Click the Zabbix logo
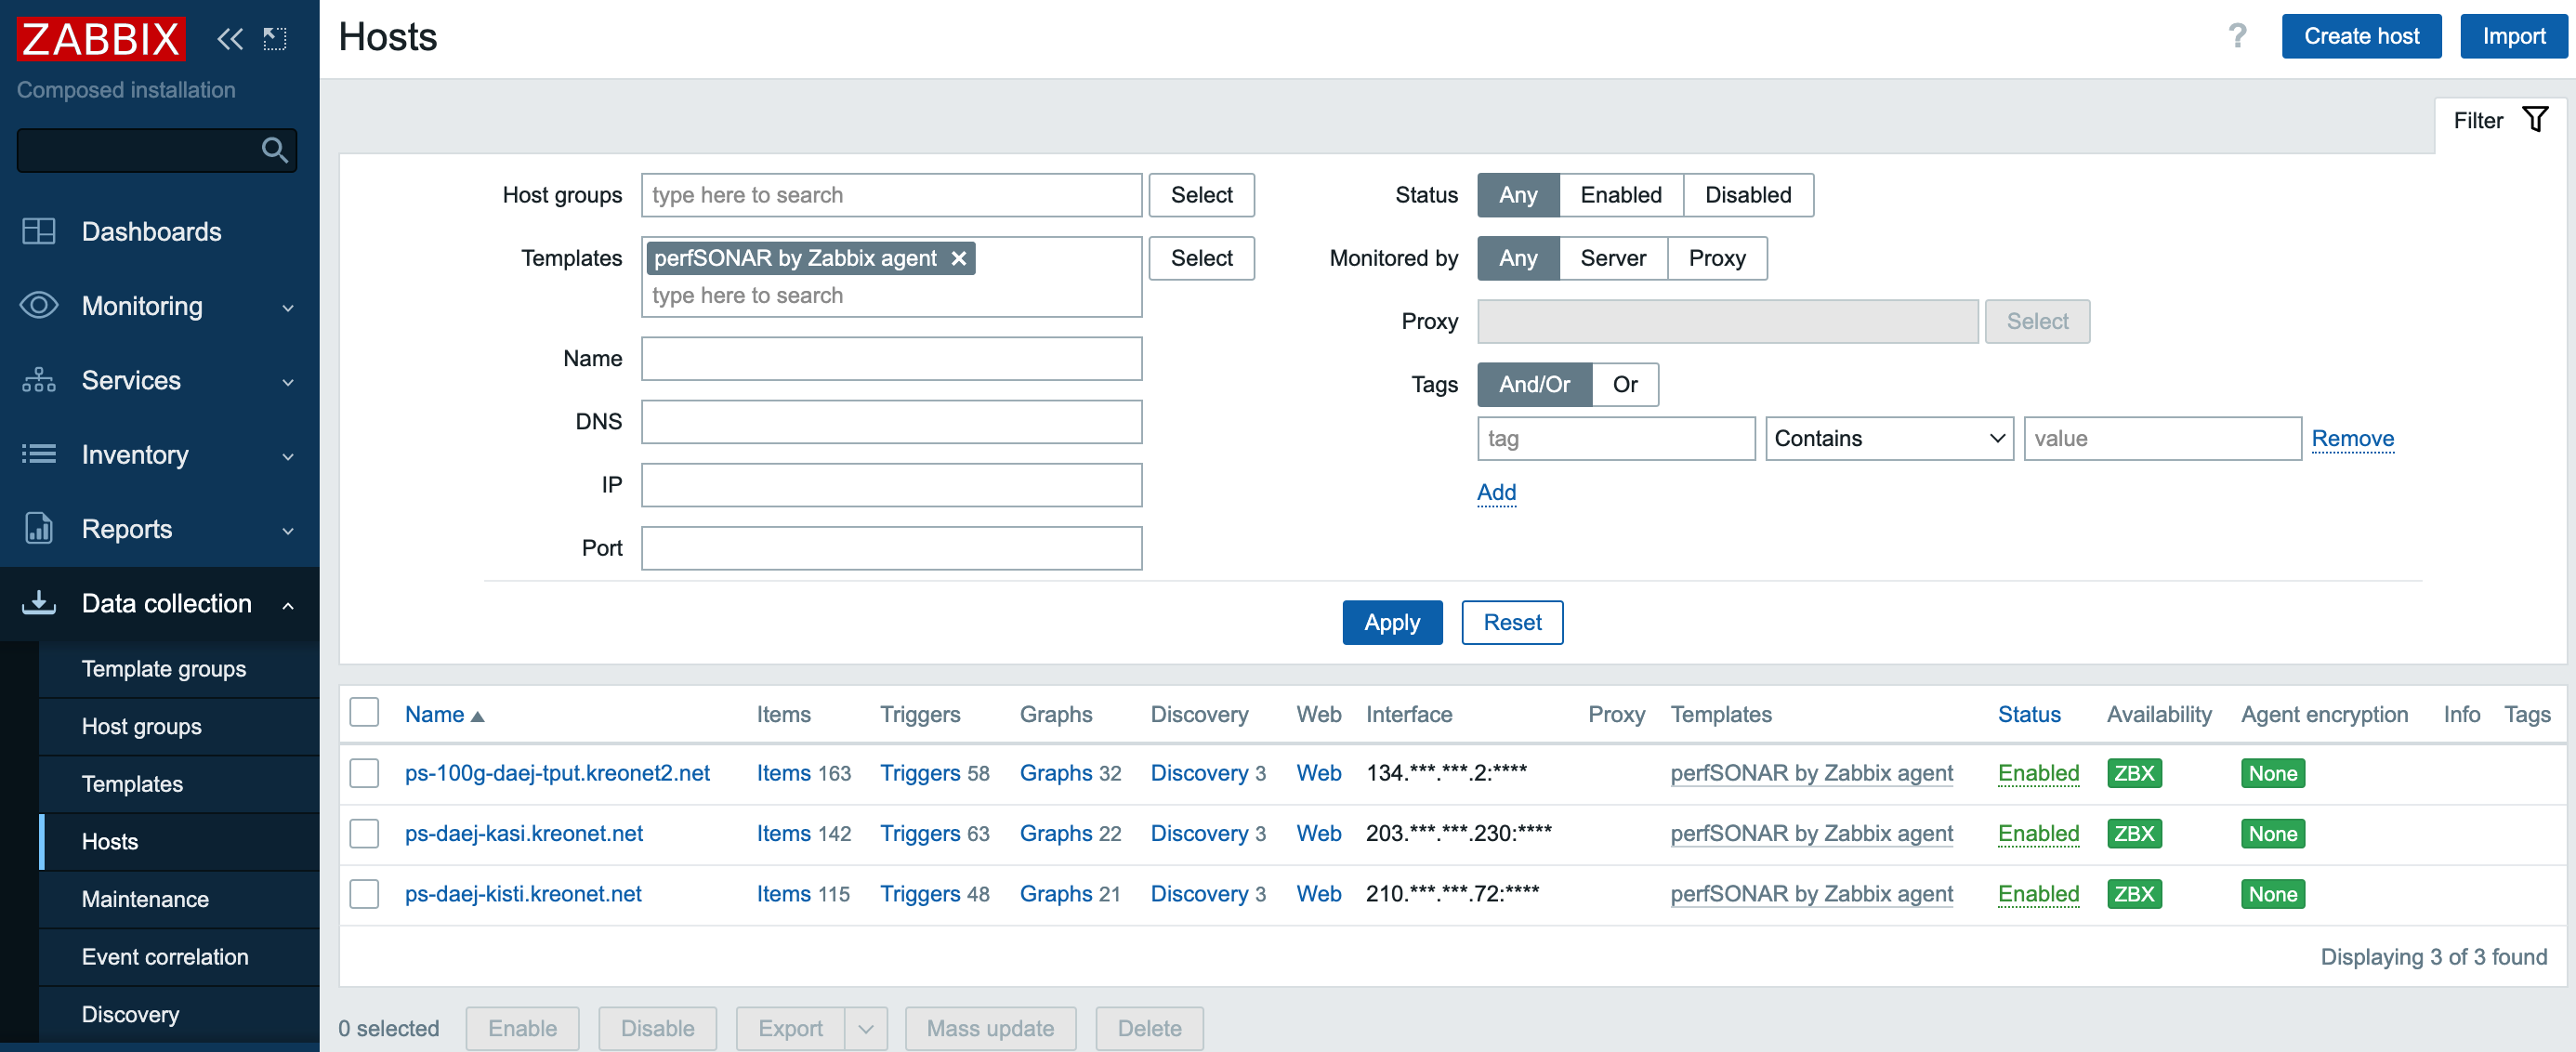 pyautogui.click(x=100, y=38)
